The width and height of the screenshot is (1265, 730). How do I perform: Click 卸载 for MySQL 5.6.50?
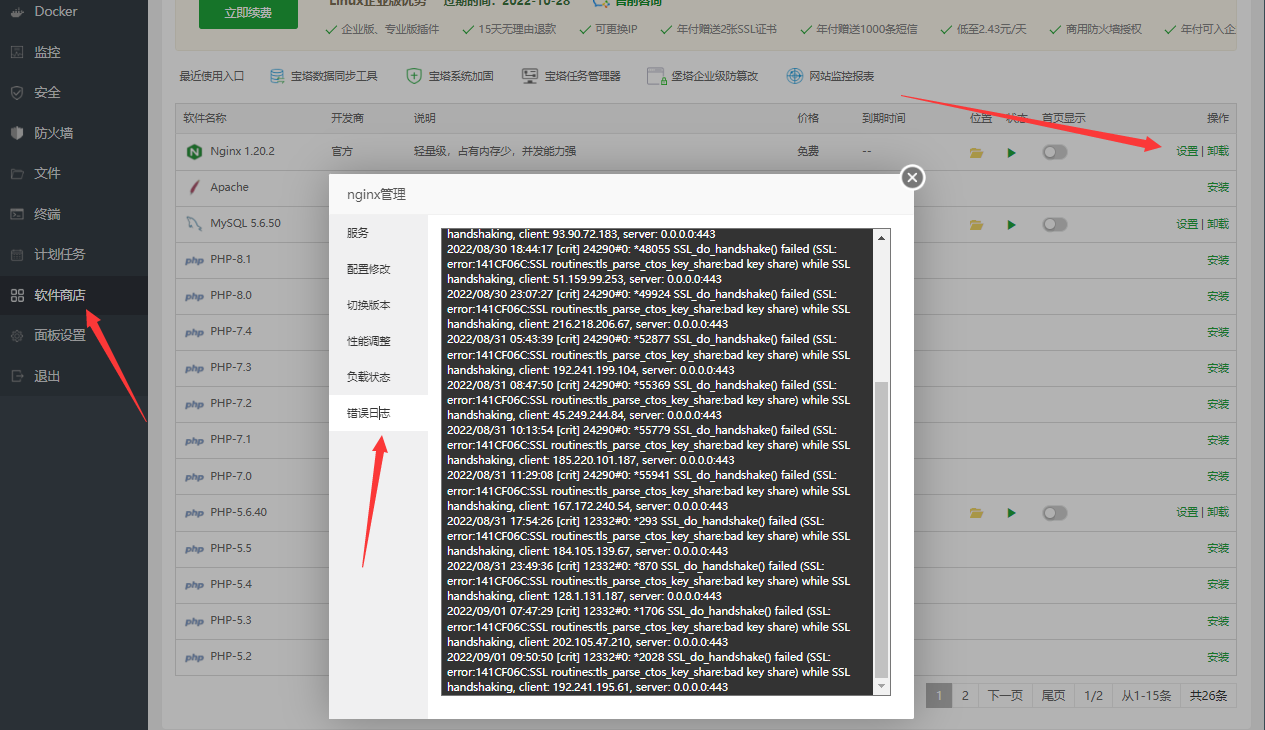pos(1218,223)
